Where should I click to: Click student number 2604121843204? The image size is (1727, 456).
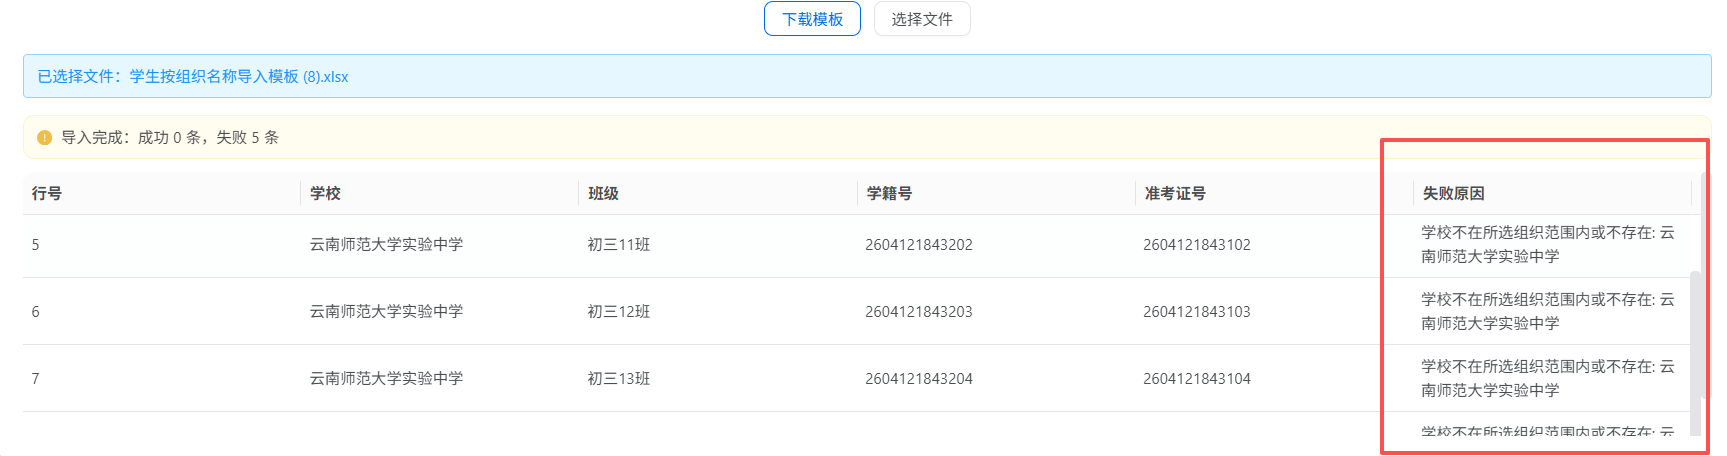[x=919, y=379]
